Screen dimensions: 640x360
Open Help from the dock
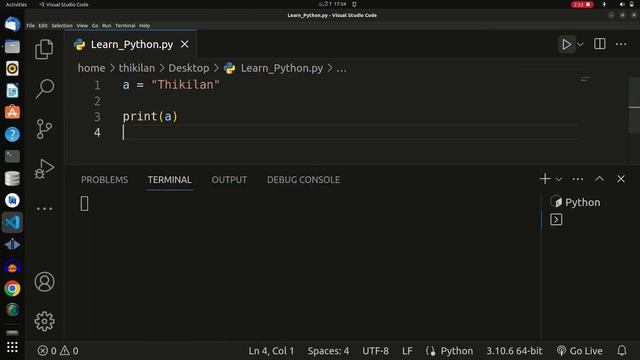tap(12, 134)
